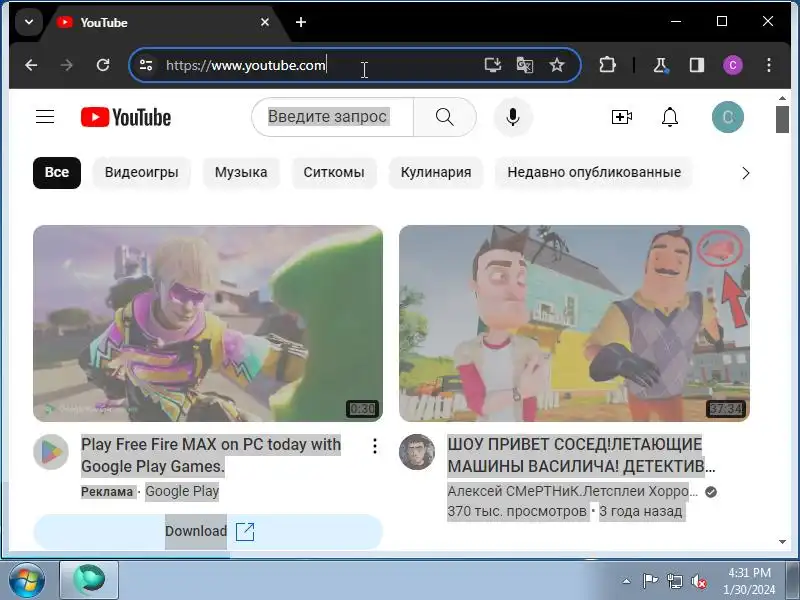Close the YouTube tab
Screen dimensions: 800x600
[x=265, y=22]
